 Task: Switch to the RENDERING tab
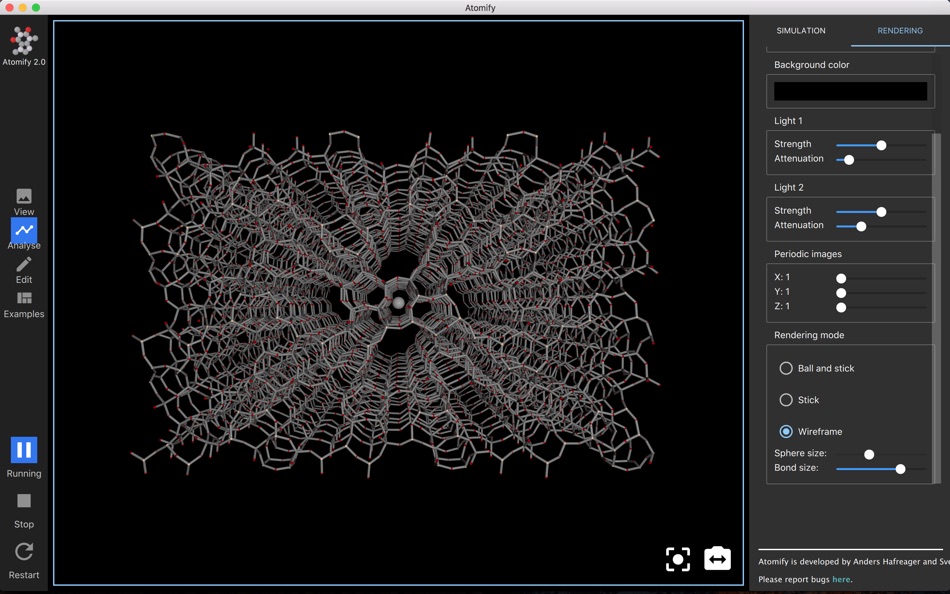pyautogui.click(x=900, y=30)
